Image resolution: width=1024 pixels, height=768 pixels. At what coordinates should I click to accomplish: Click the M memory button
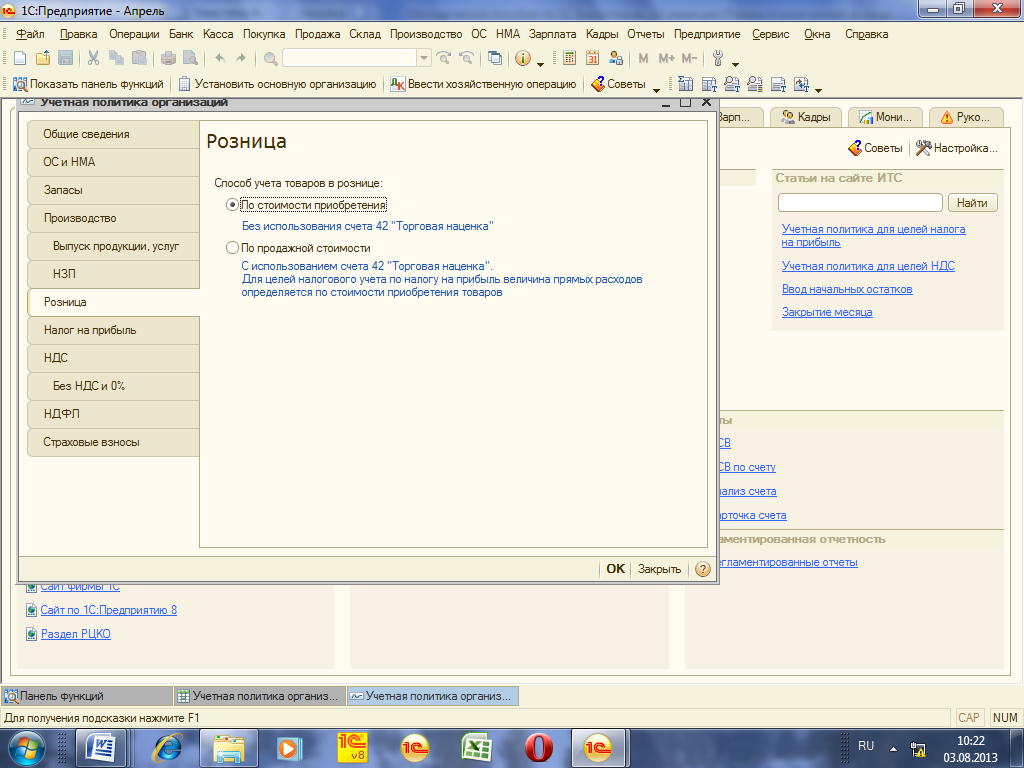tap(643, 58)
